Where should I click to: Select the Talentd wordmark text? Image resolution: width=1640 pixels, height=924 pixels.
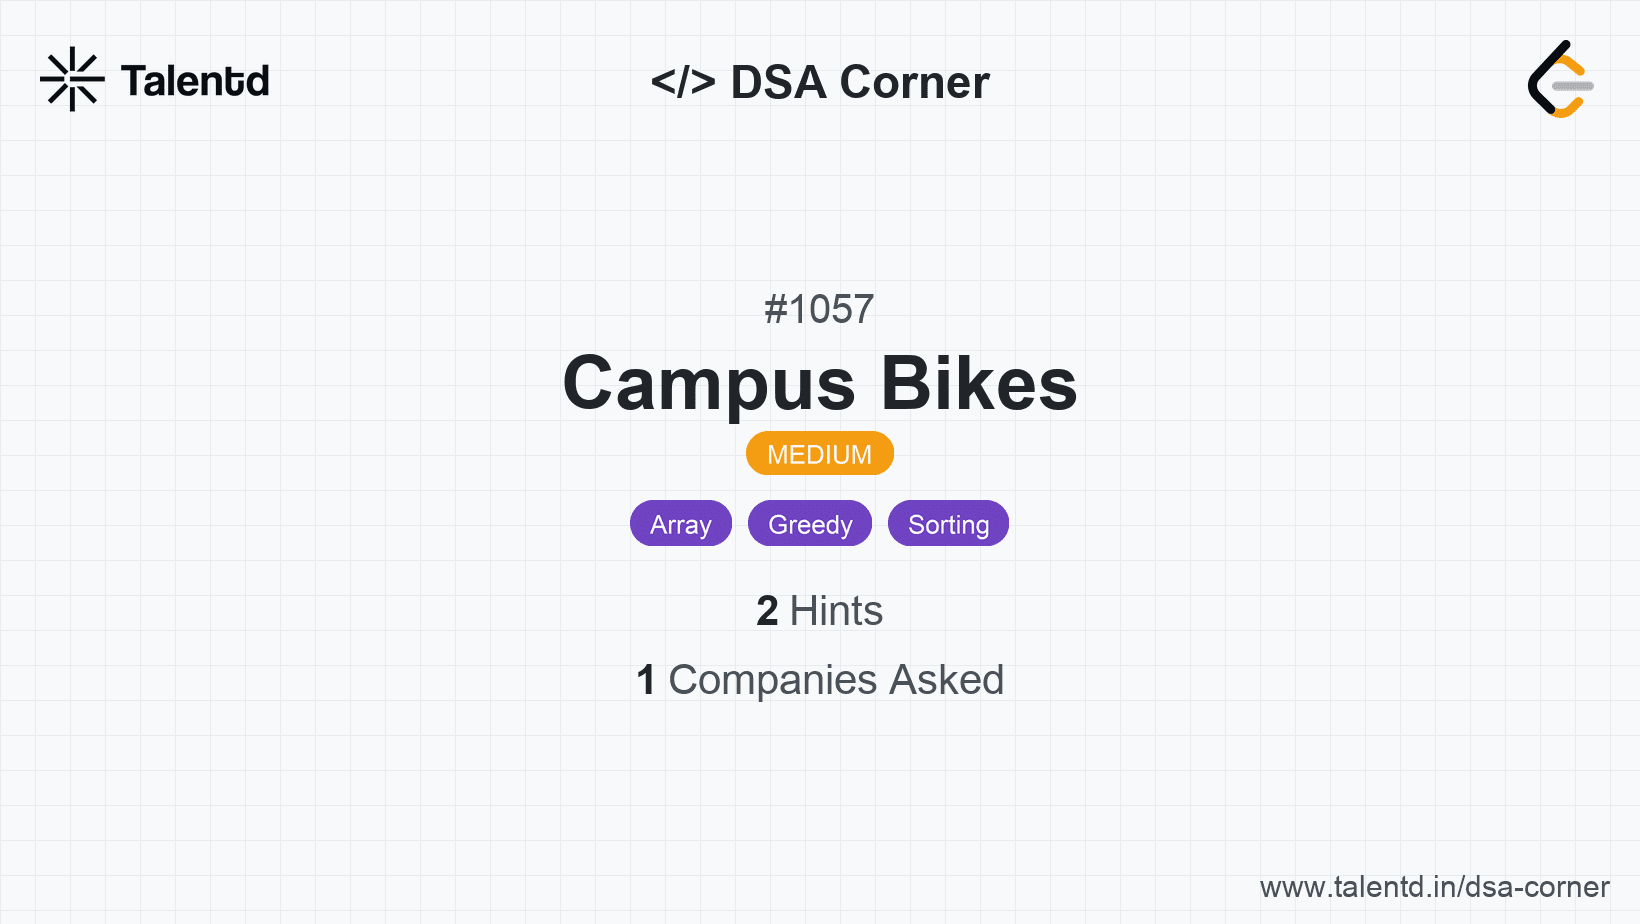click(195, 81)
